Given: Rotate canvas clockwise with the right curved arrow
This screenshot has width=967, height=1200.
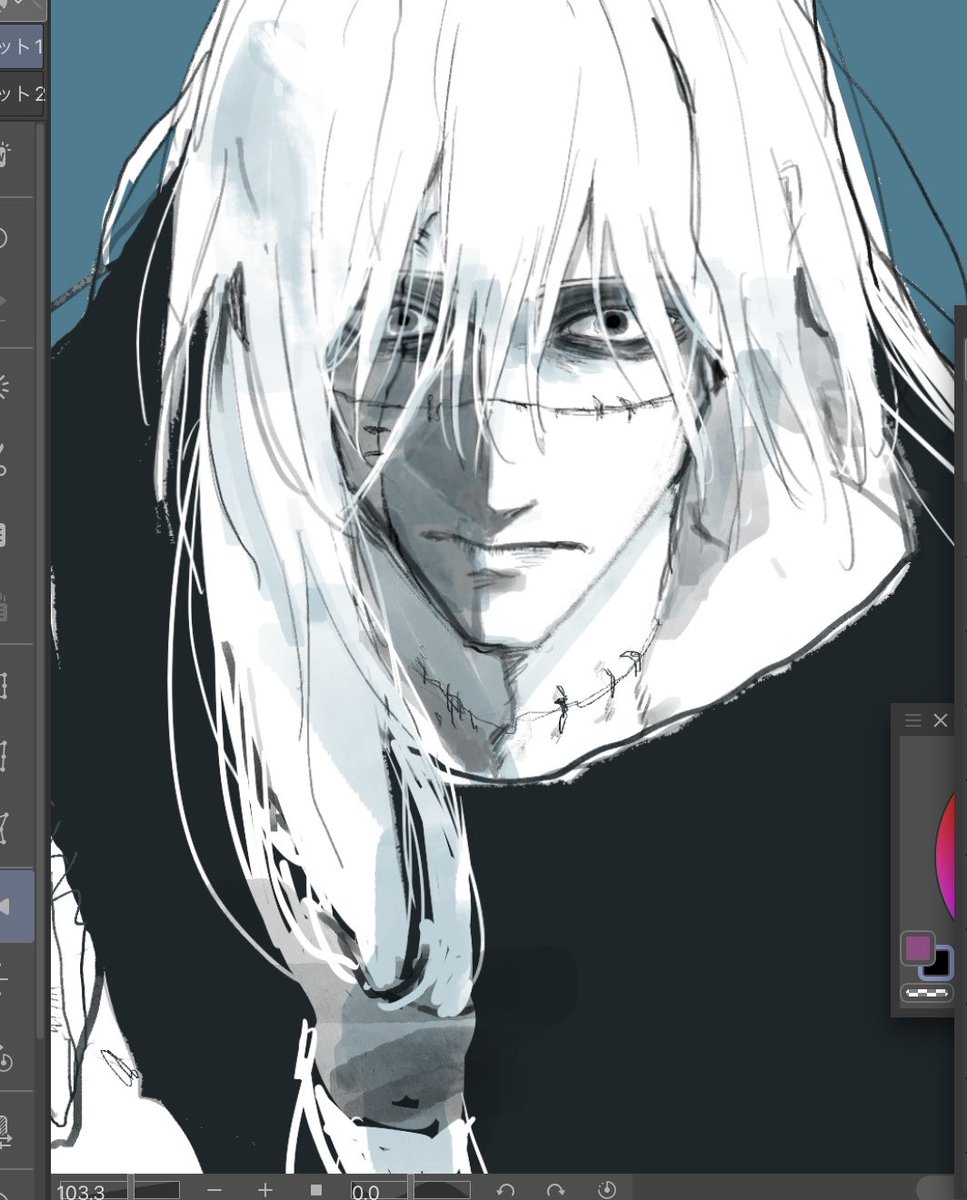Looking at the screenshot, I should point(556,1190).
